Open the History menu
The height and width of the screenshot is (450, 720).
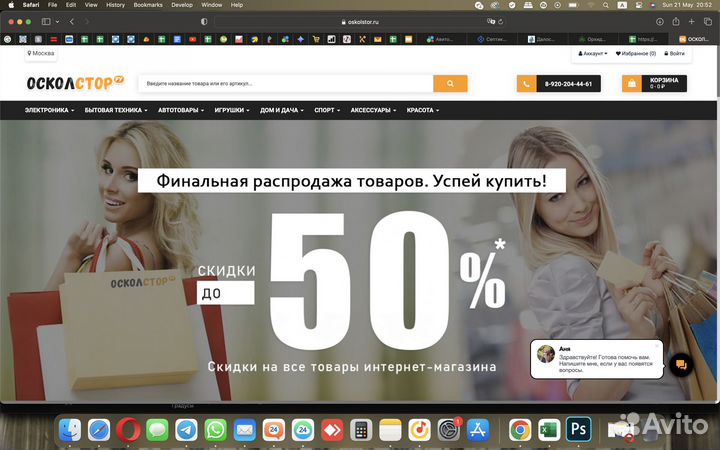(115, 5)
